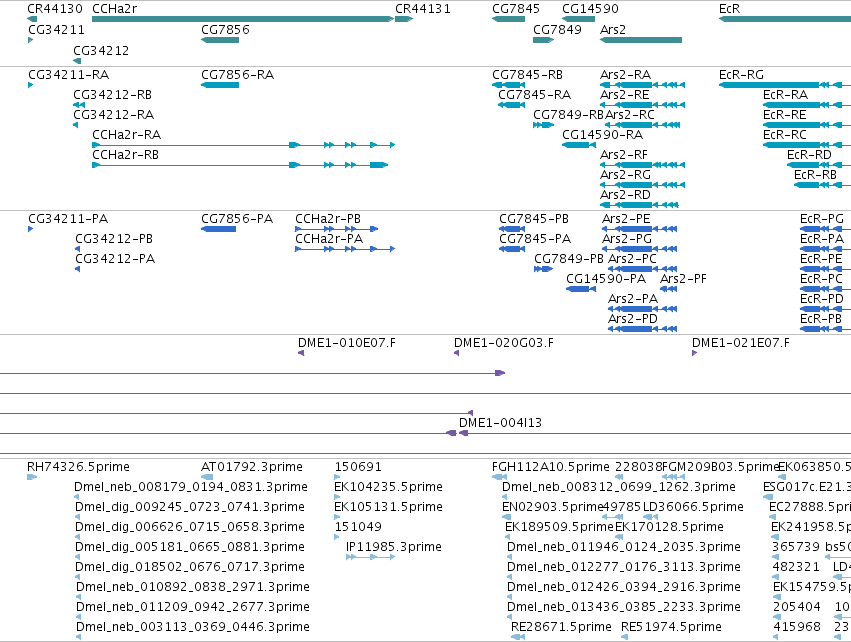The image size is (851, 642).
Task: Click the CG7849 gene feature
Action: 543,40
